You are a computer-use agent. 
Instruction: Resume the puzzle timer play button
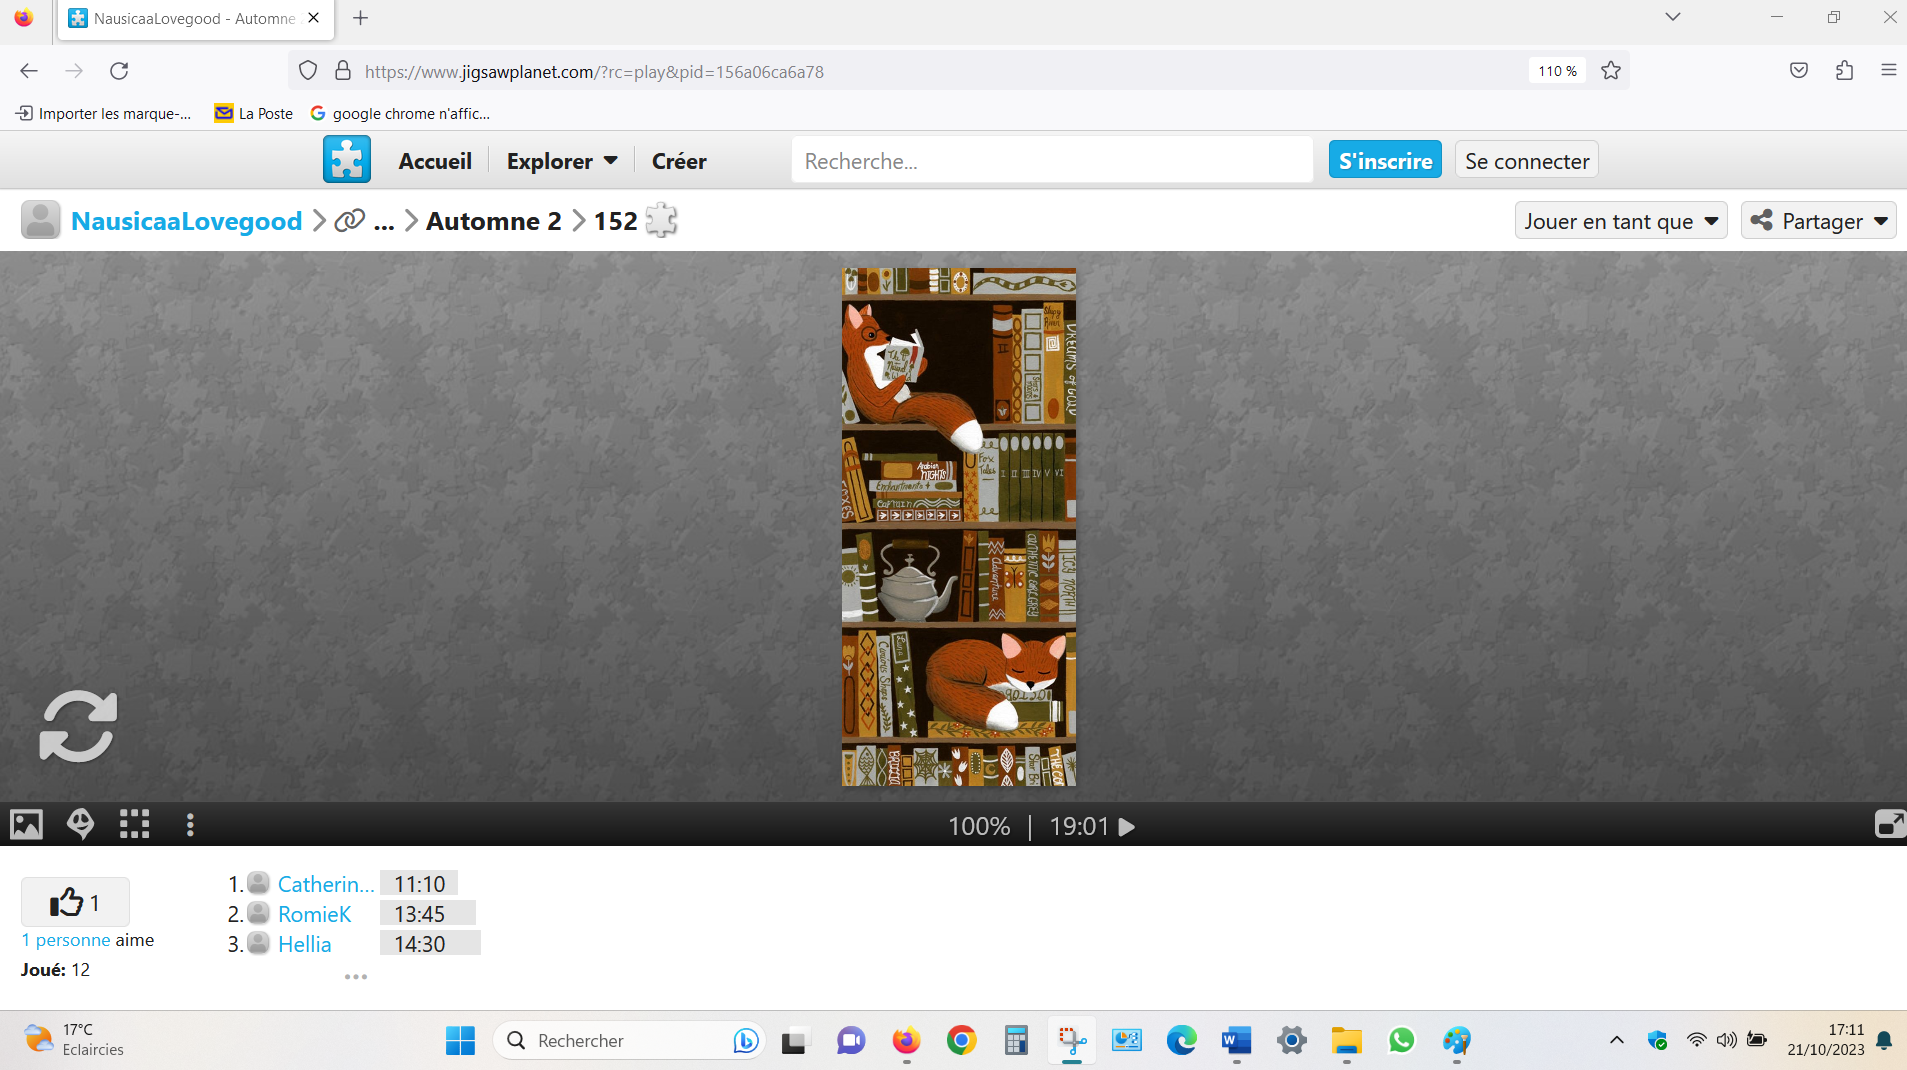[1127, 827]
